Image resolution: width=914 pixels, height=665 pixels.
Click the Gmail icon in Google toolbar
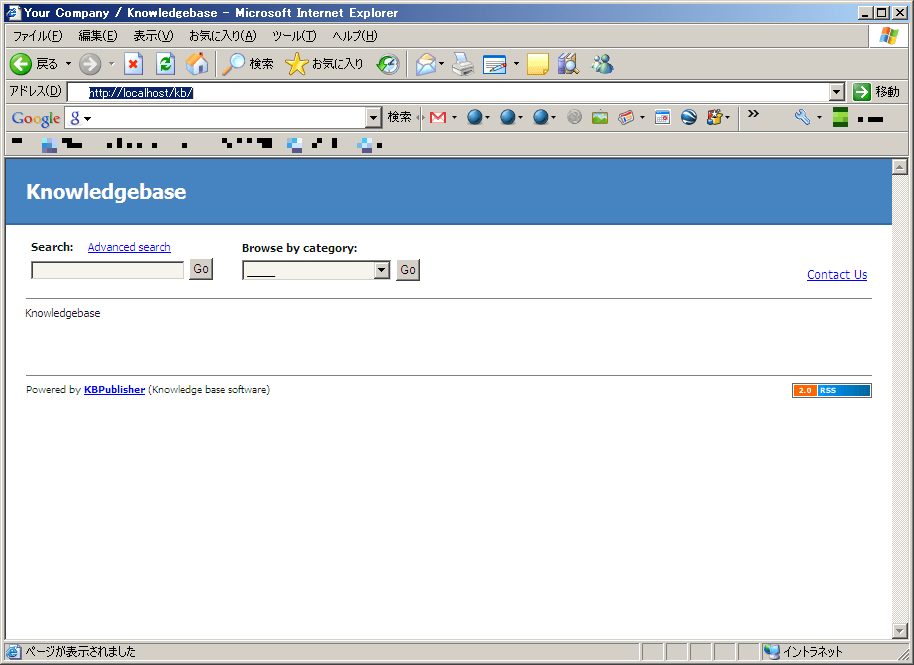click(437, 117)
